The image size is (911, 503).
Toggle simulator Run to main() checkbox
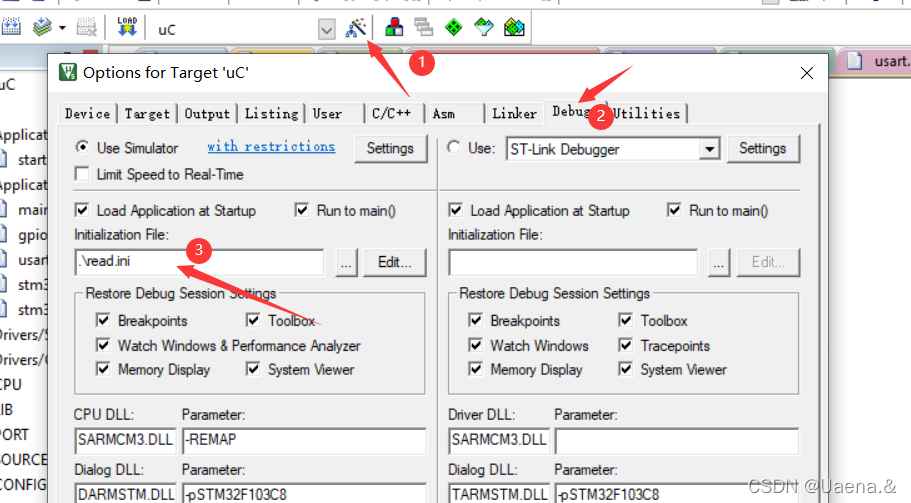coord(302,210)
